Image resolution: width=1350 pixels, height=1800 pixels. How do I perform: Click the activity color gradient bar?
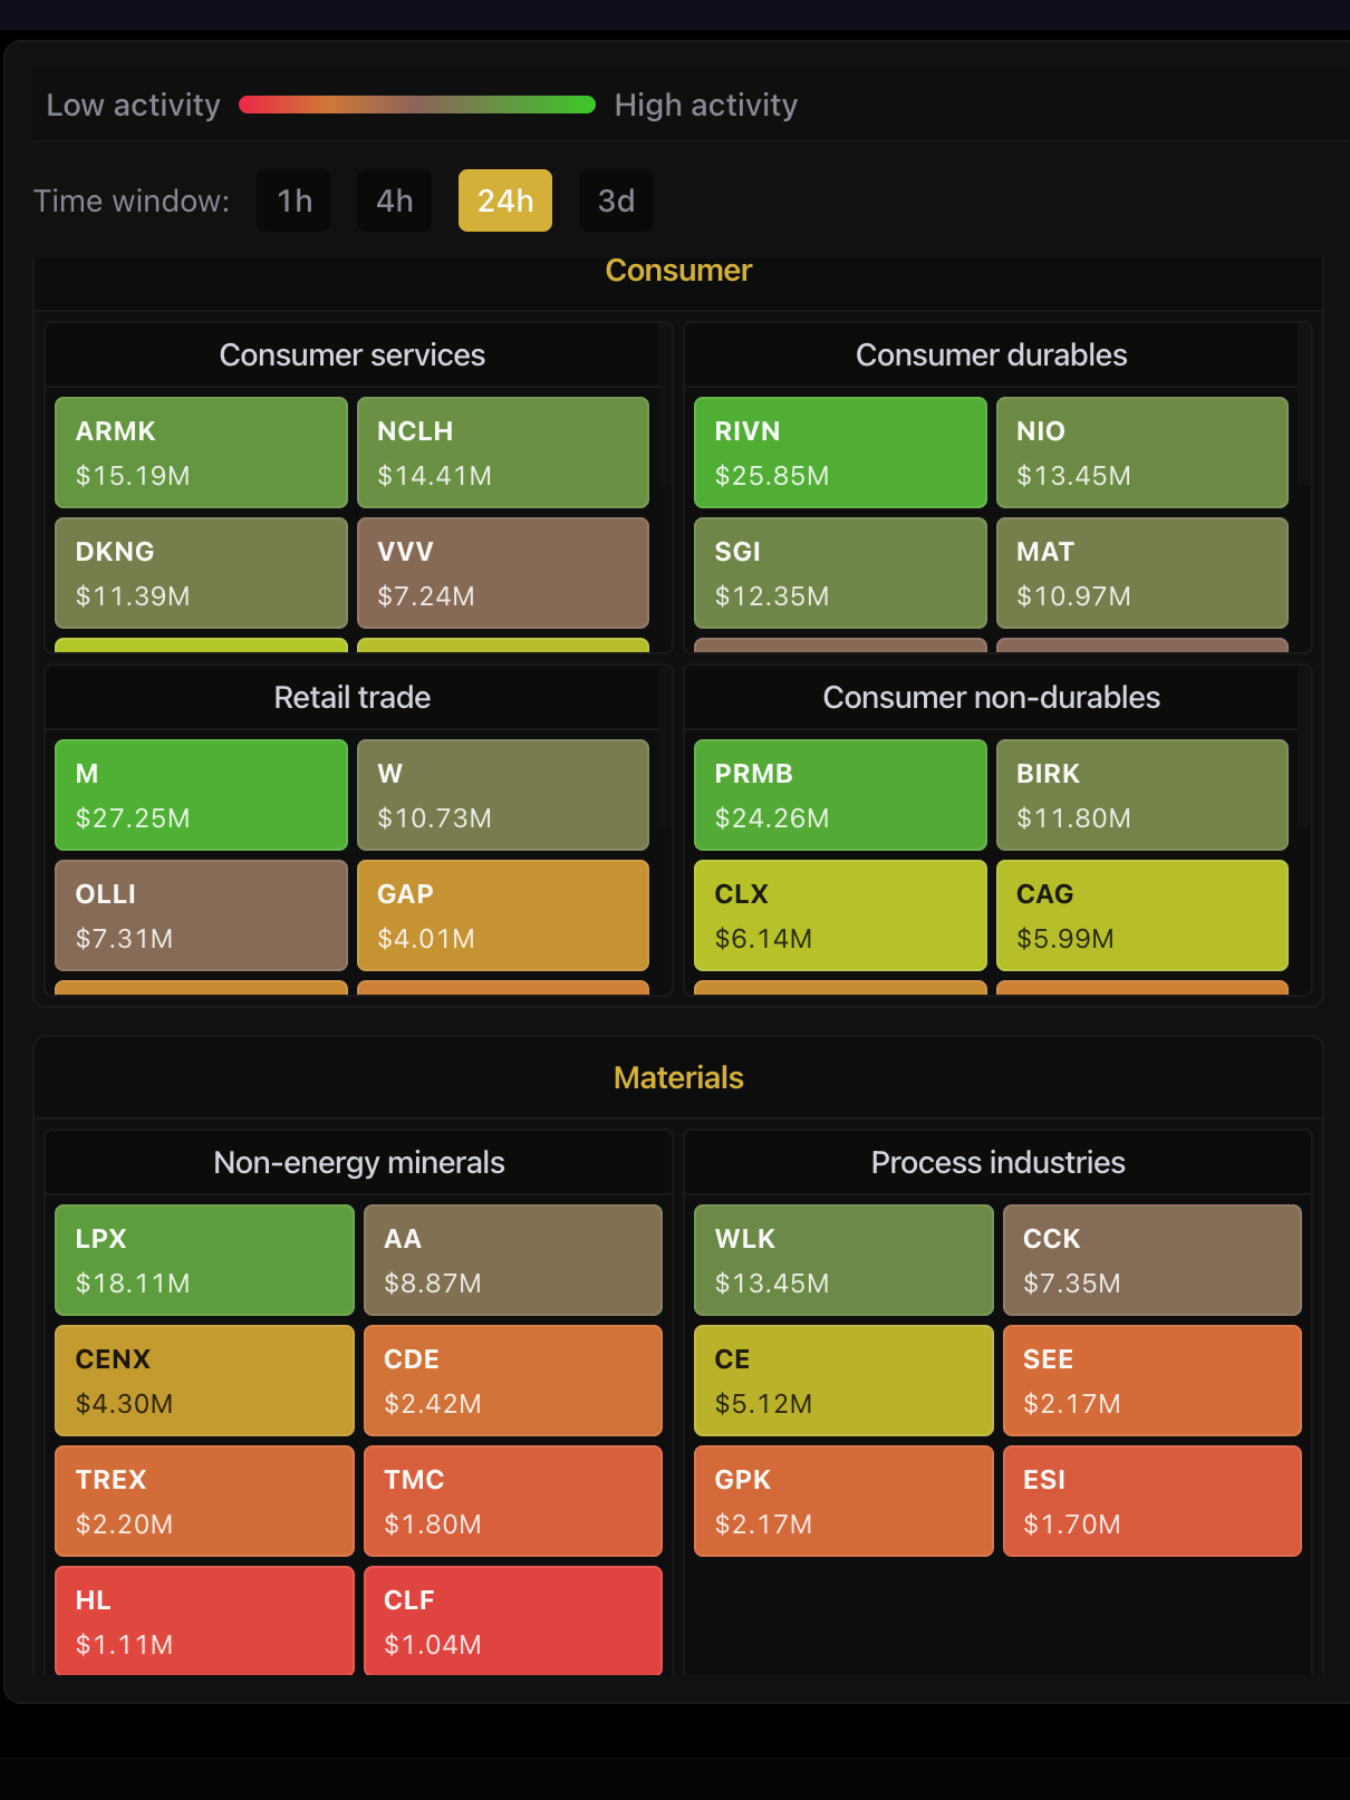coord(416,104)
